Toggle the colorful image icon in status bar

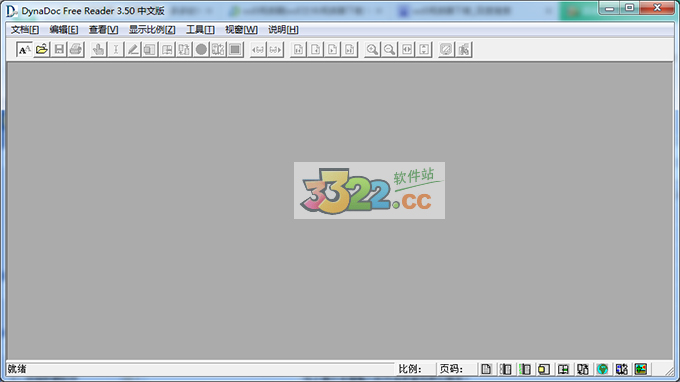641,369
